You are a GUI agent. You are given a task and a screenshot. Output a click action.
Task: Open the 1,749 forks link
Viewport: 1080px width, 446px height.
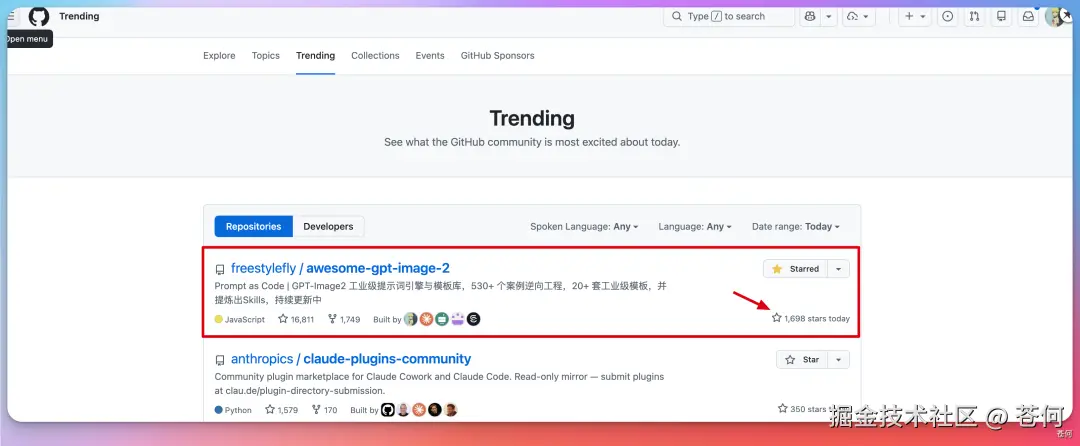344,319
